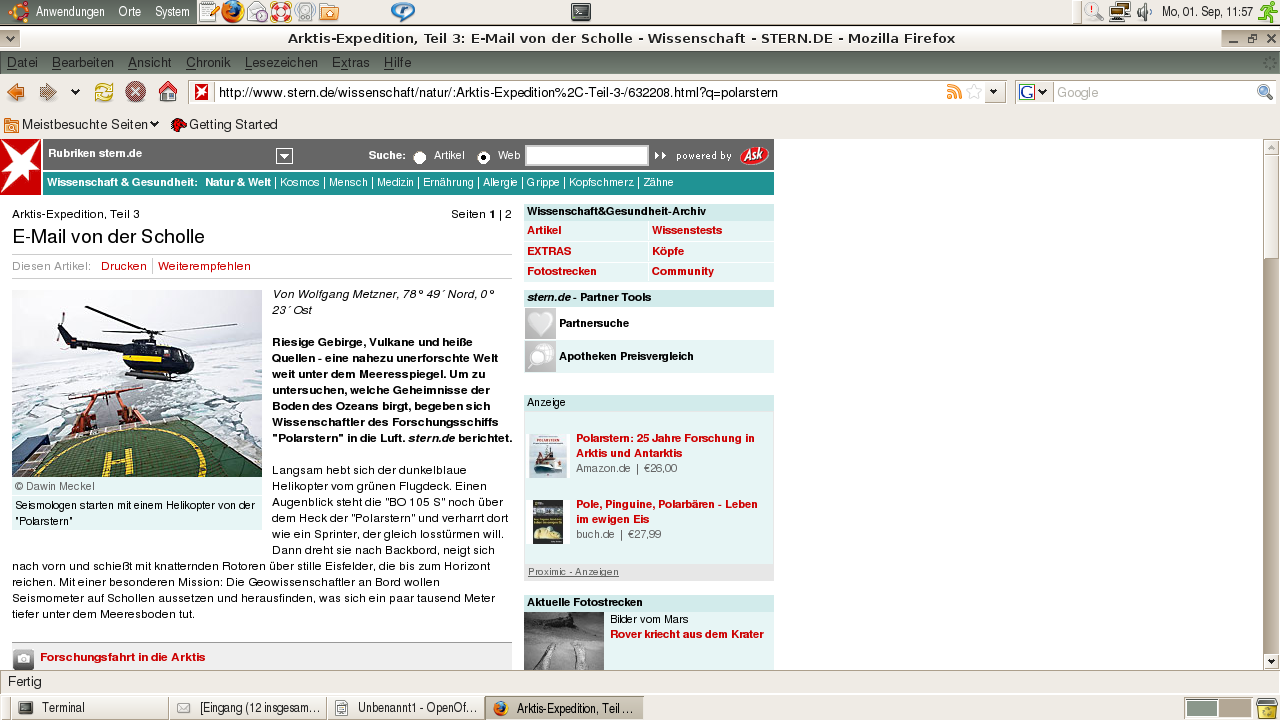Viewport: 1280px width, 720px height.
Task: Launch the RealPlayer panel icon
Action: pos(403,12)
